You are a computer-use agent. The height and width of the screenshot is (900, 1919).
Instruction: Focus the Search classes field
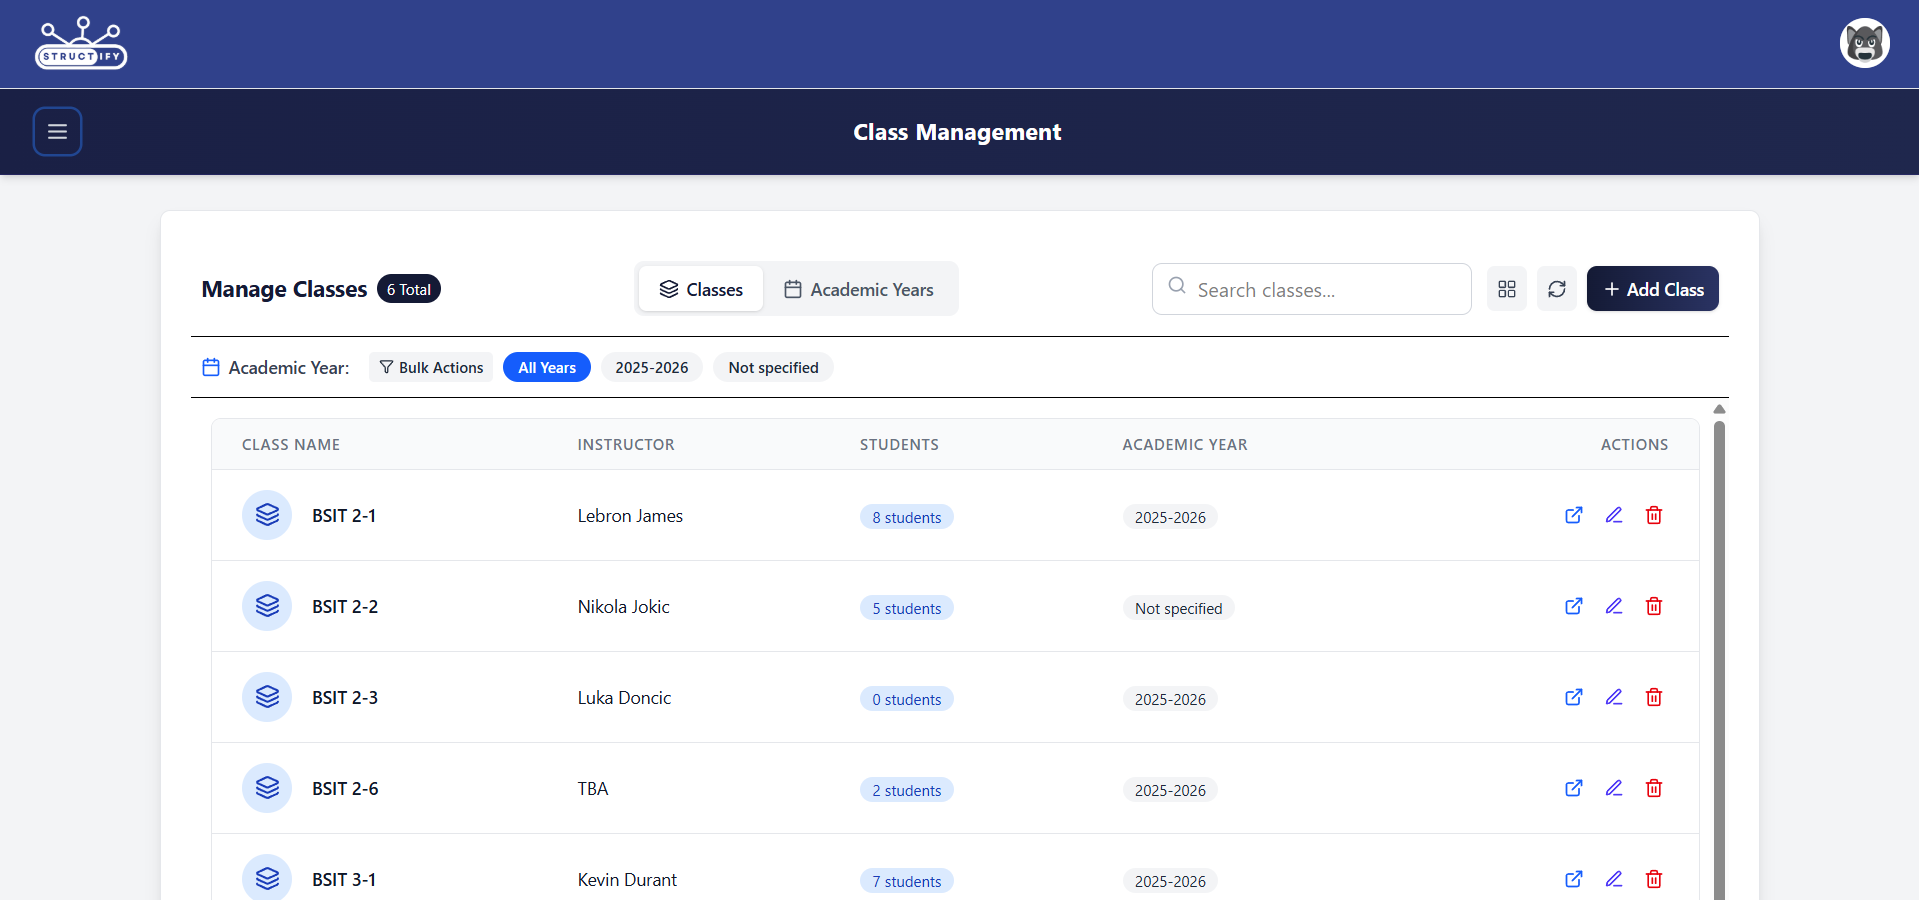[1311, 289]
